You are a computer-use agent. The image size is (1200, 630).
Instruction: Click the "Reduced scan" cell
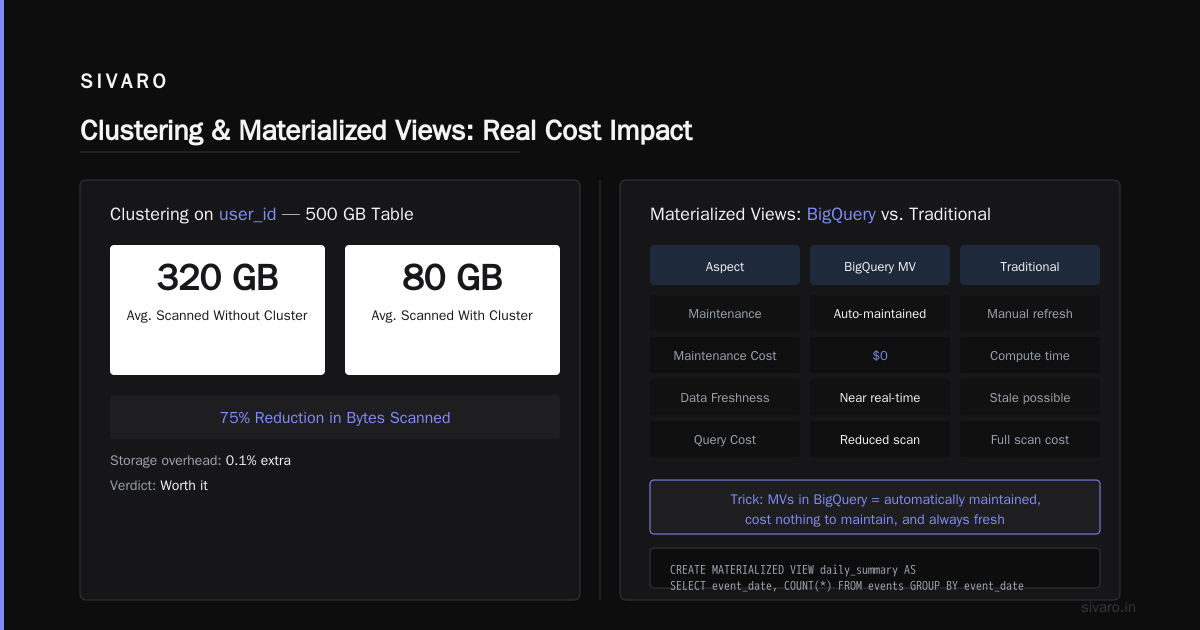pyautogui.click(x=880, y=439)
